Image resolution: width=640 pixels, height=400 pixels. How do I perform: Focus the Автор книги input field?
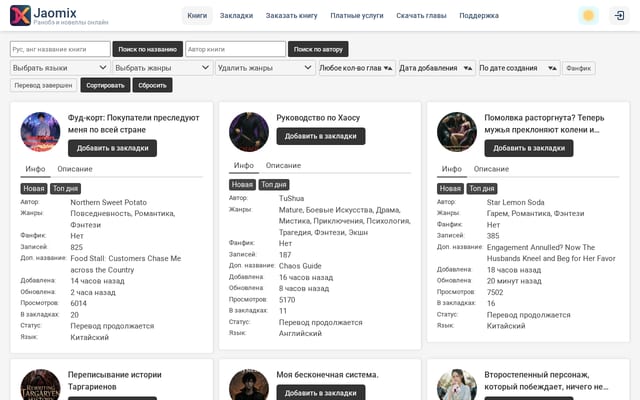tap(236, 49)
